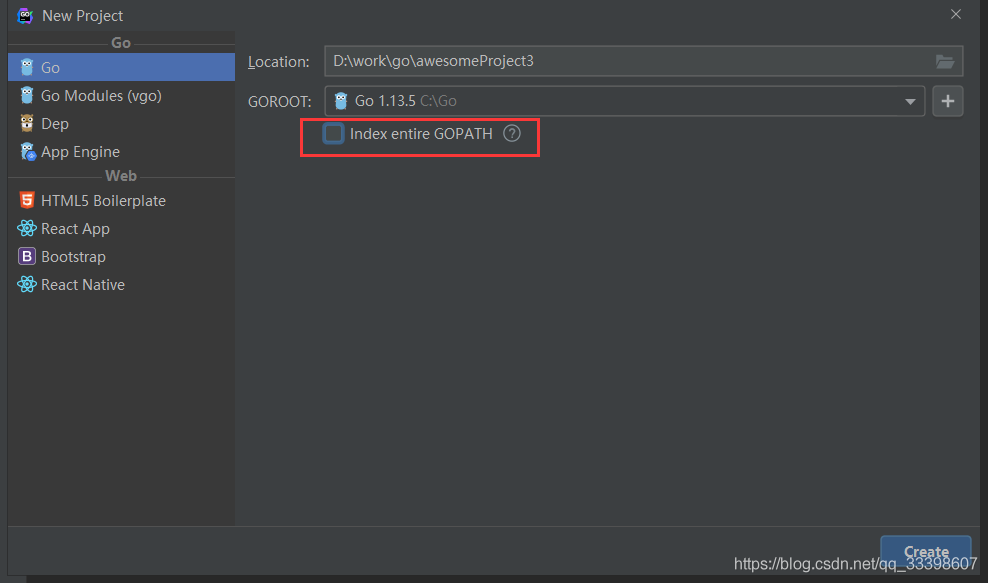Enable the Index entire GOPATH checkbox
The height and width of the screenshot is (583, 988).
click(x=334, y=134)
